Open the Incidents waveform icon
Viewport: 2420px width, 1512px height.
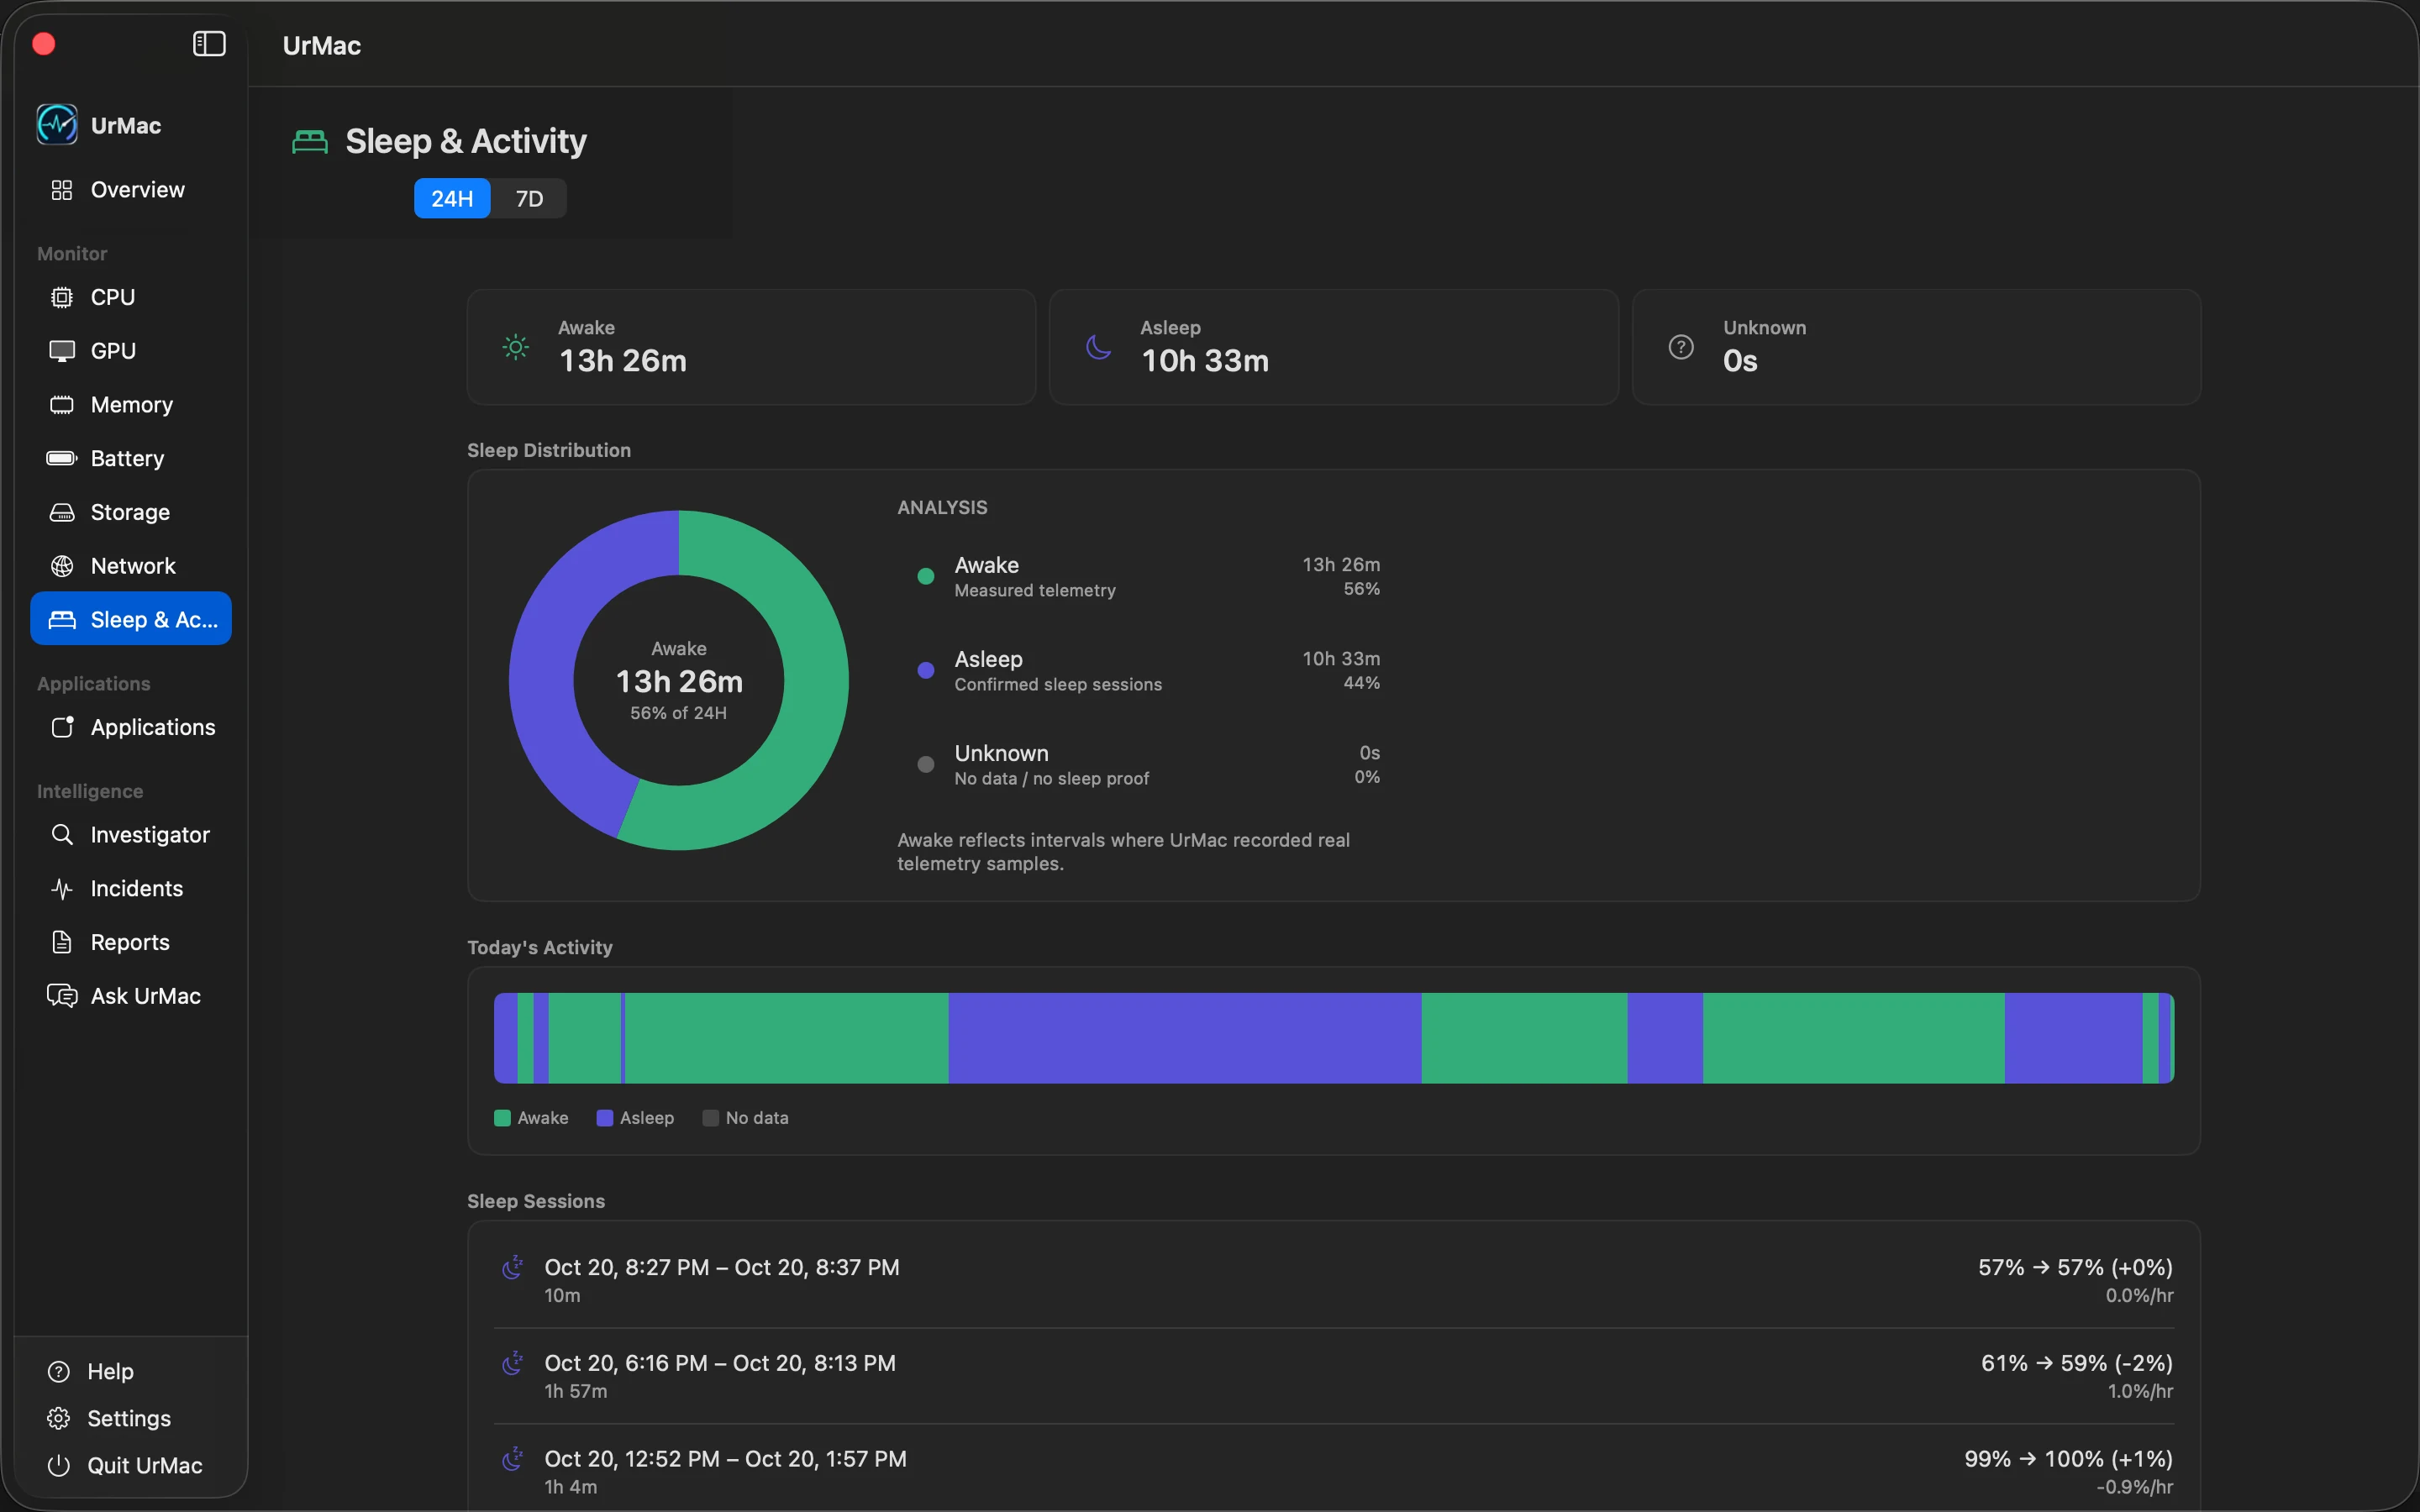[62, 889]
